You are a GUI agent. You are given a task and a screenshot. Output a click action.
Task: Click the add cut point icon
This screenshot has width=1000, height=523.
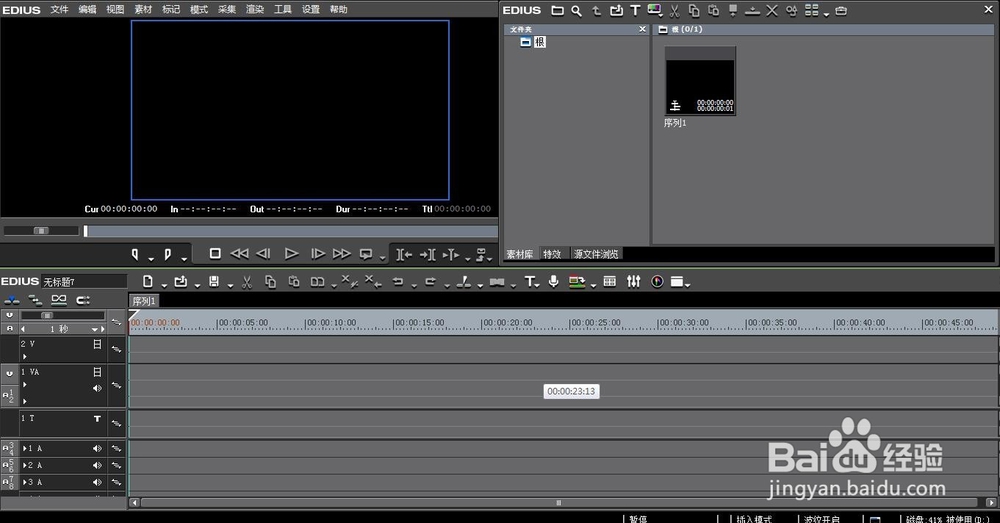pyautogui.click(x=464, y=281)
